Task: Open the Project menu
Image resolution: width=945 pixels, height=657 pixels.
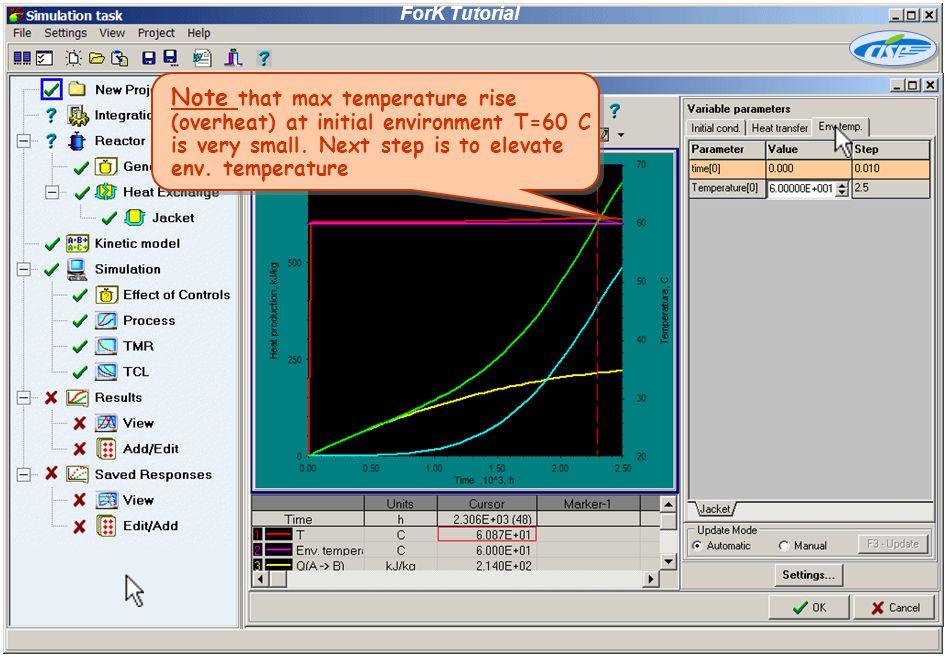Action: 156,33
